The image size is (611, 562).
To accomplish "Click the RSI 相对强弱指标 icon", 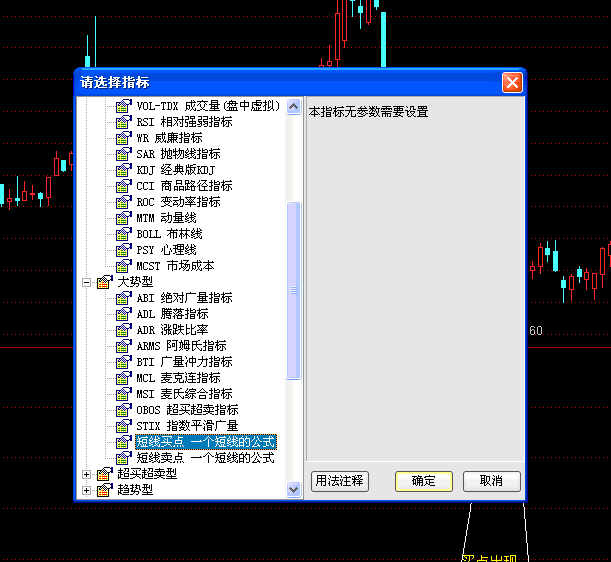I will (124, 122).
